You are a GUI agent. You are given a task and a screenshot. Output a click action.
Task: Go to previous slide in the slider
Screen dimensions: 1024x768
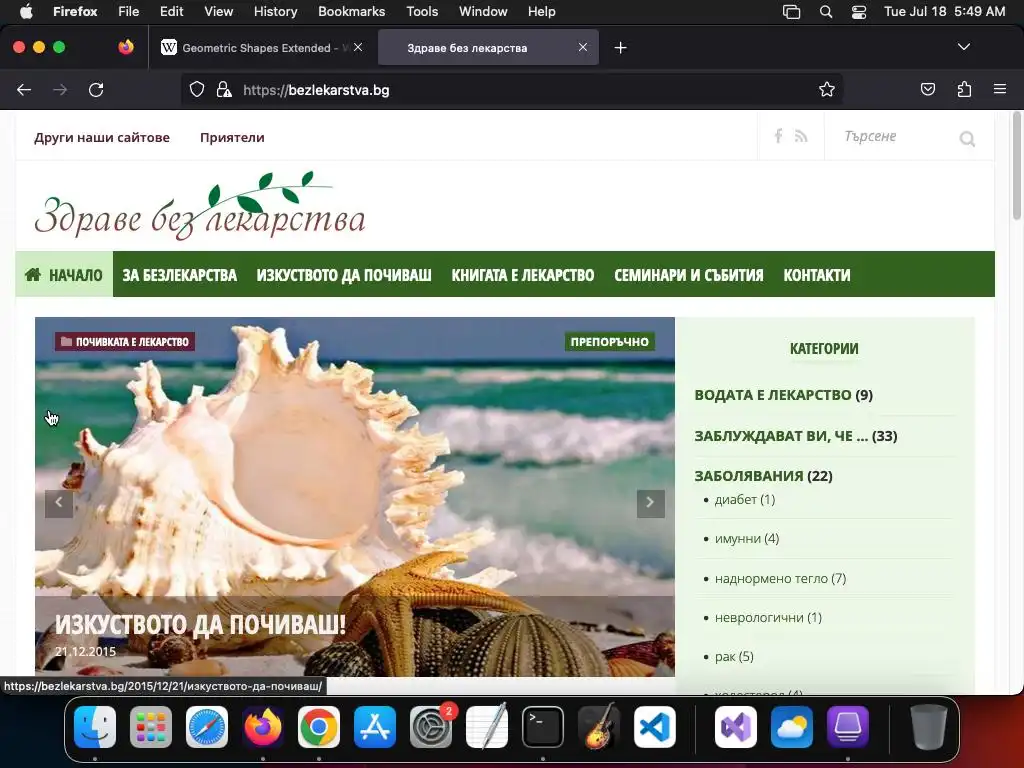point(59,503)
